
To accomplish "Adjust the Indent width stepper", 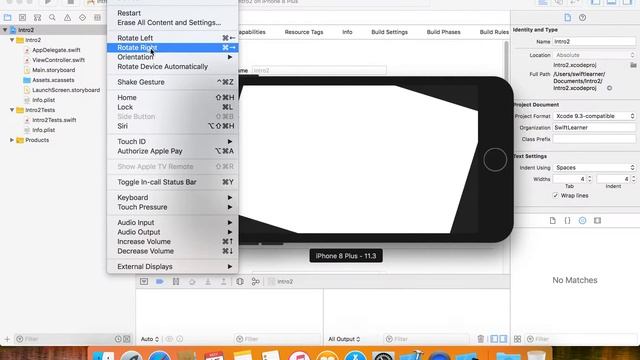I will 633,179.
